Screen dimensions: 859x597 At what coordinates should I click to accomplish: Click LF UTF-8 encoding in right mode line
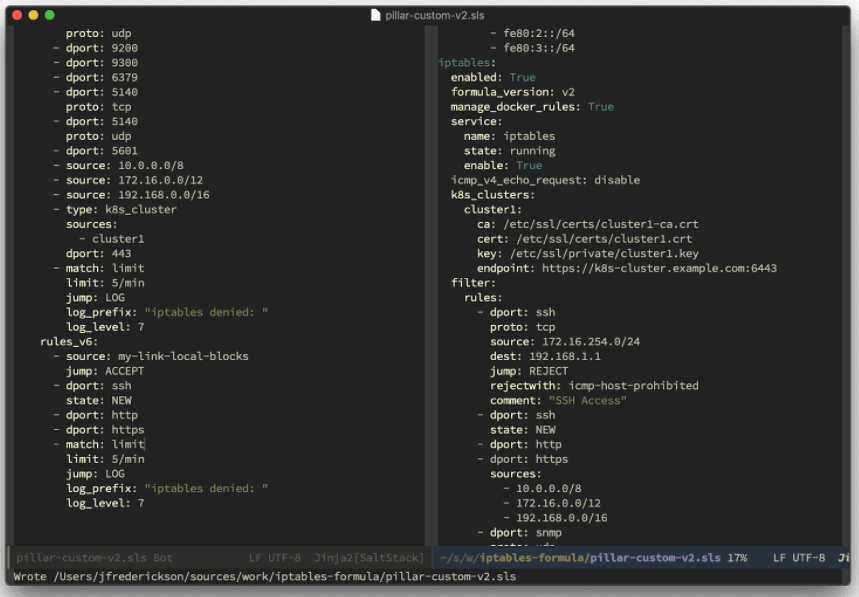(x=799, y=557)
